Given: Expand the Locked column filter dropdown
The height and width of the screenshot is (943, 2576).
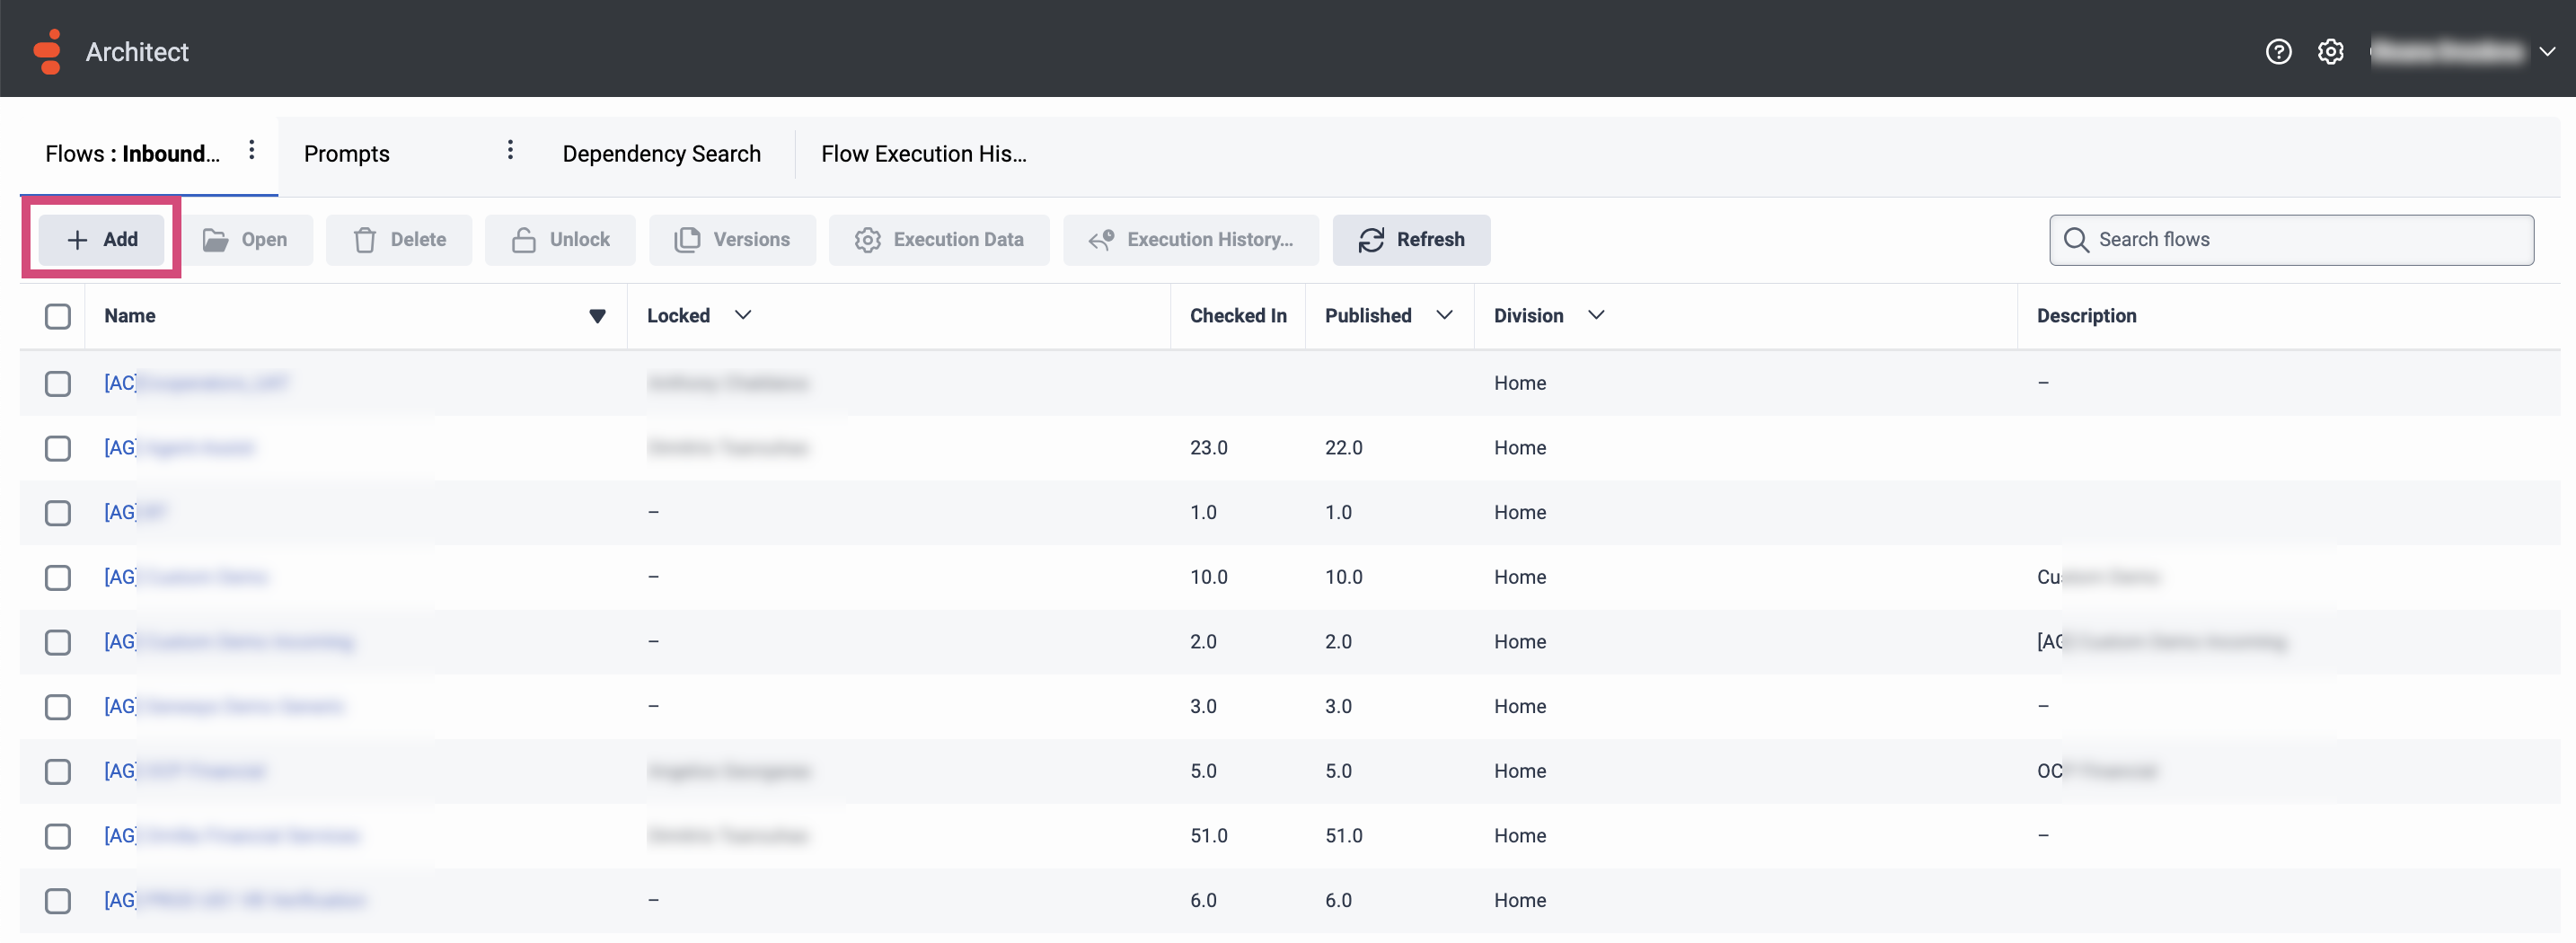Looking at the screenshot, I should (x=743, y=315).
